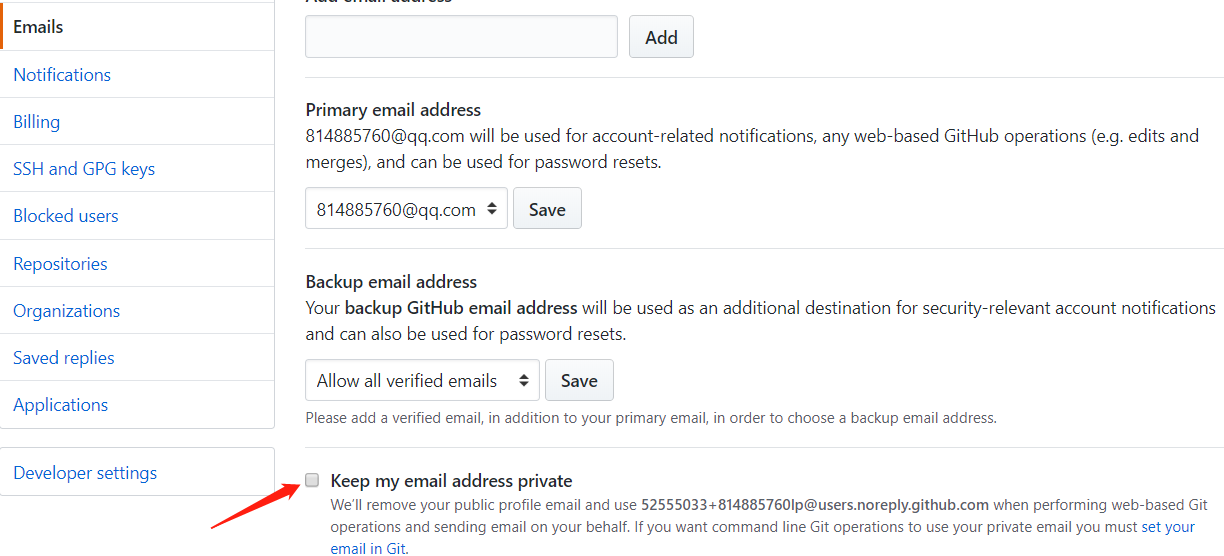Click the Keep my email address private label

click(x=451, y=481)
